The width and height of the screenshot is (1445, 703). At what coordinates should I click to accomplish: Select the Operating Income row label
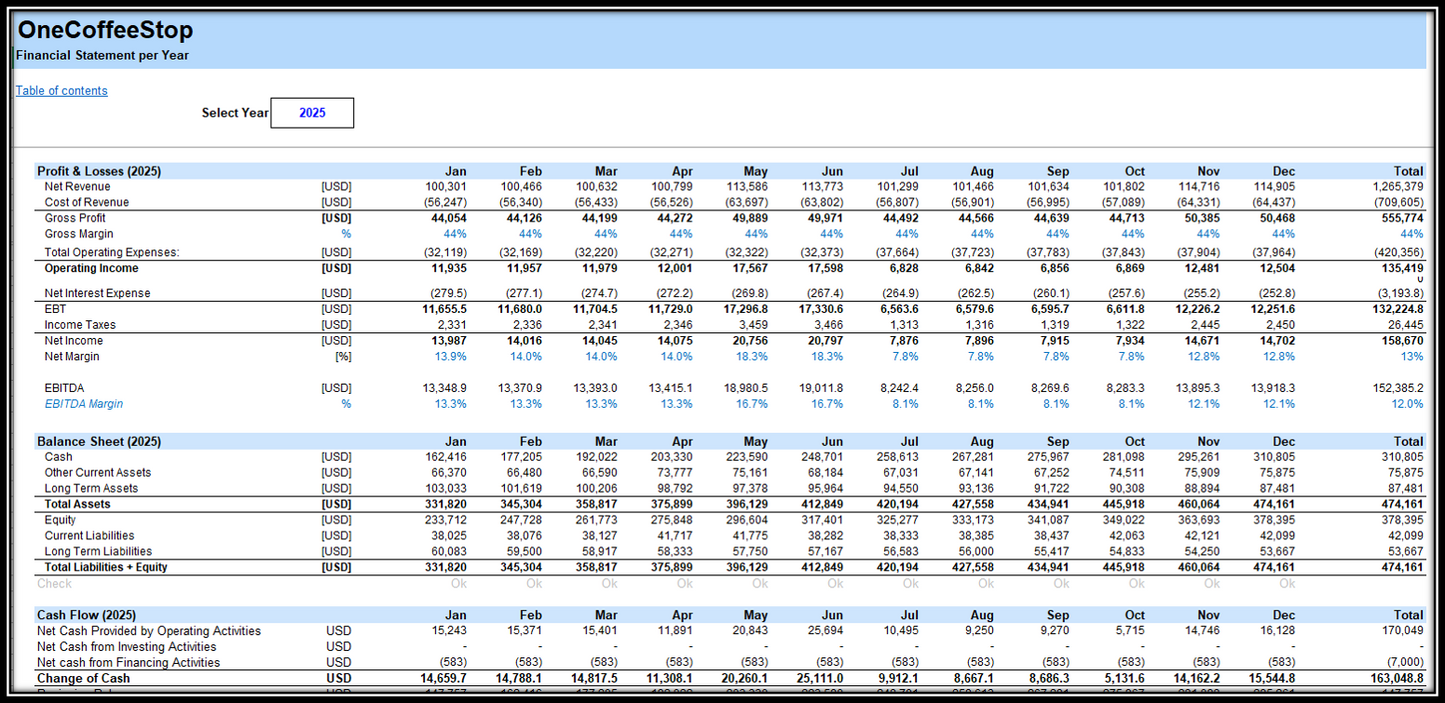(92, 269)
